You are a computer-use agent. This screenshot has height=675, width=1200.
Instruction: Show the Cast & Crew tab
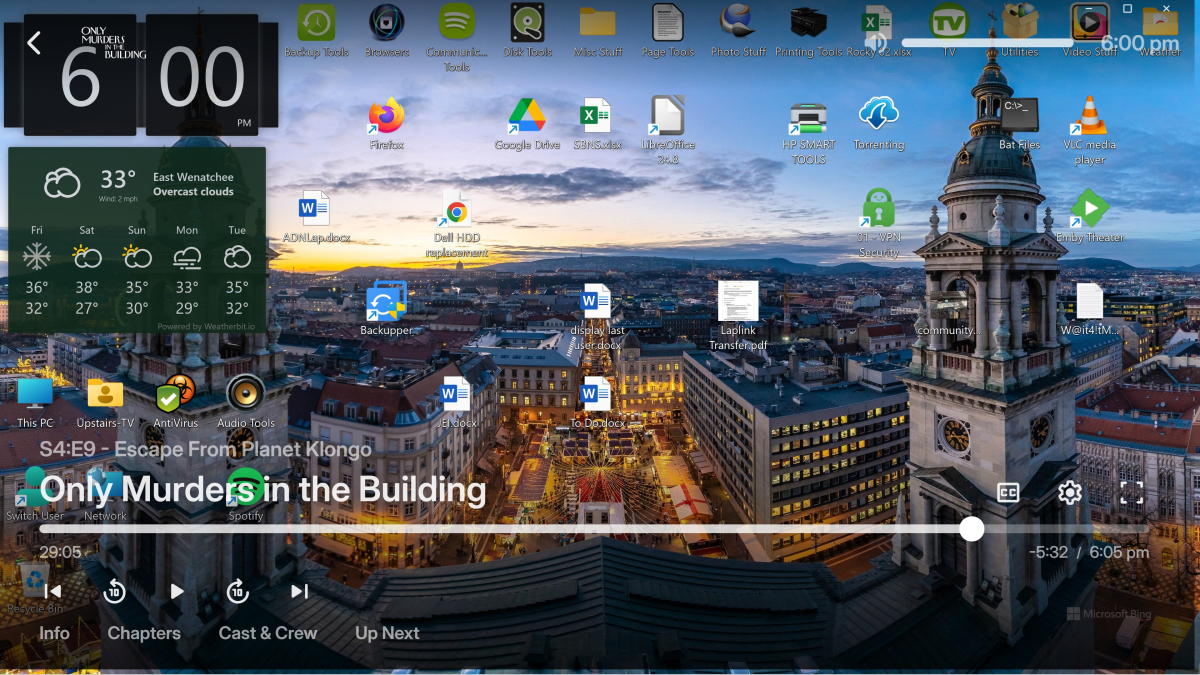click(267, 633)
